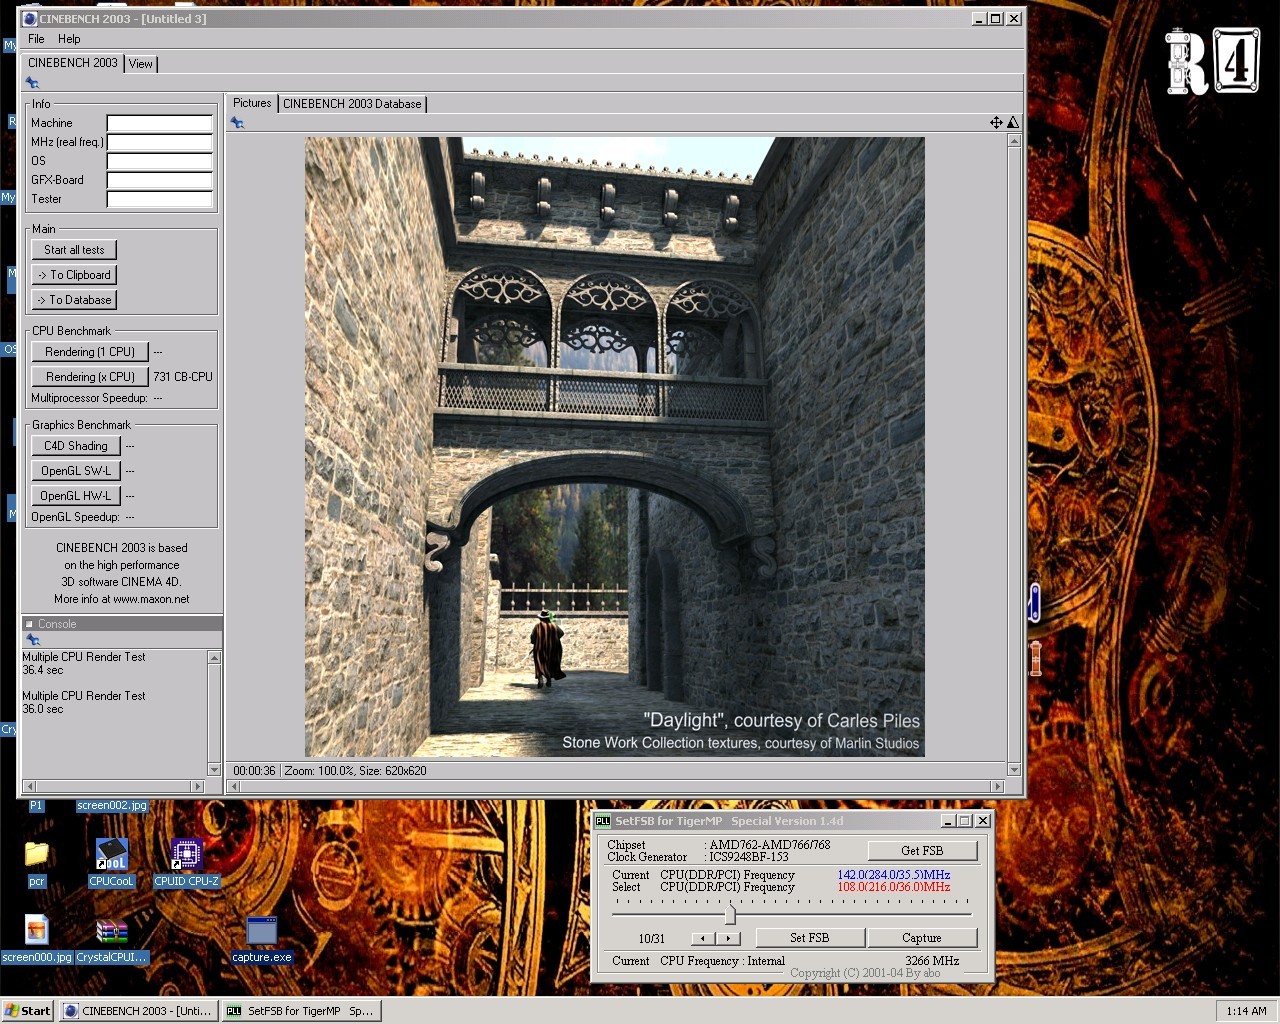The image size is (1280, 1024).
Task: Run the Rendering (x CPU) benchmark
Action: [x=90, y=377]
